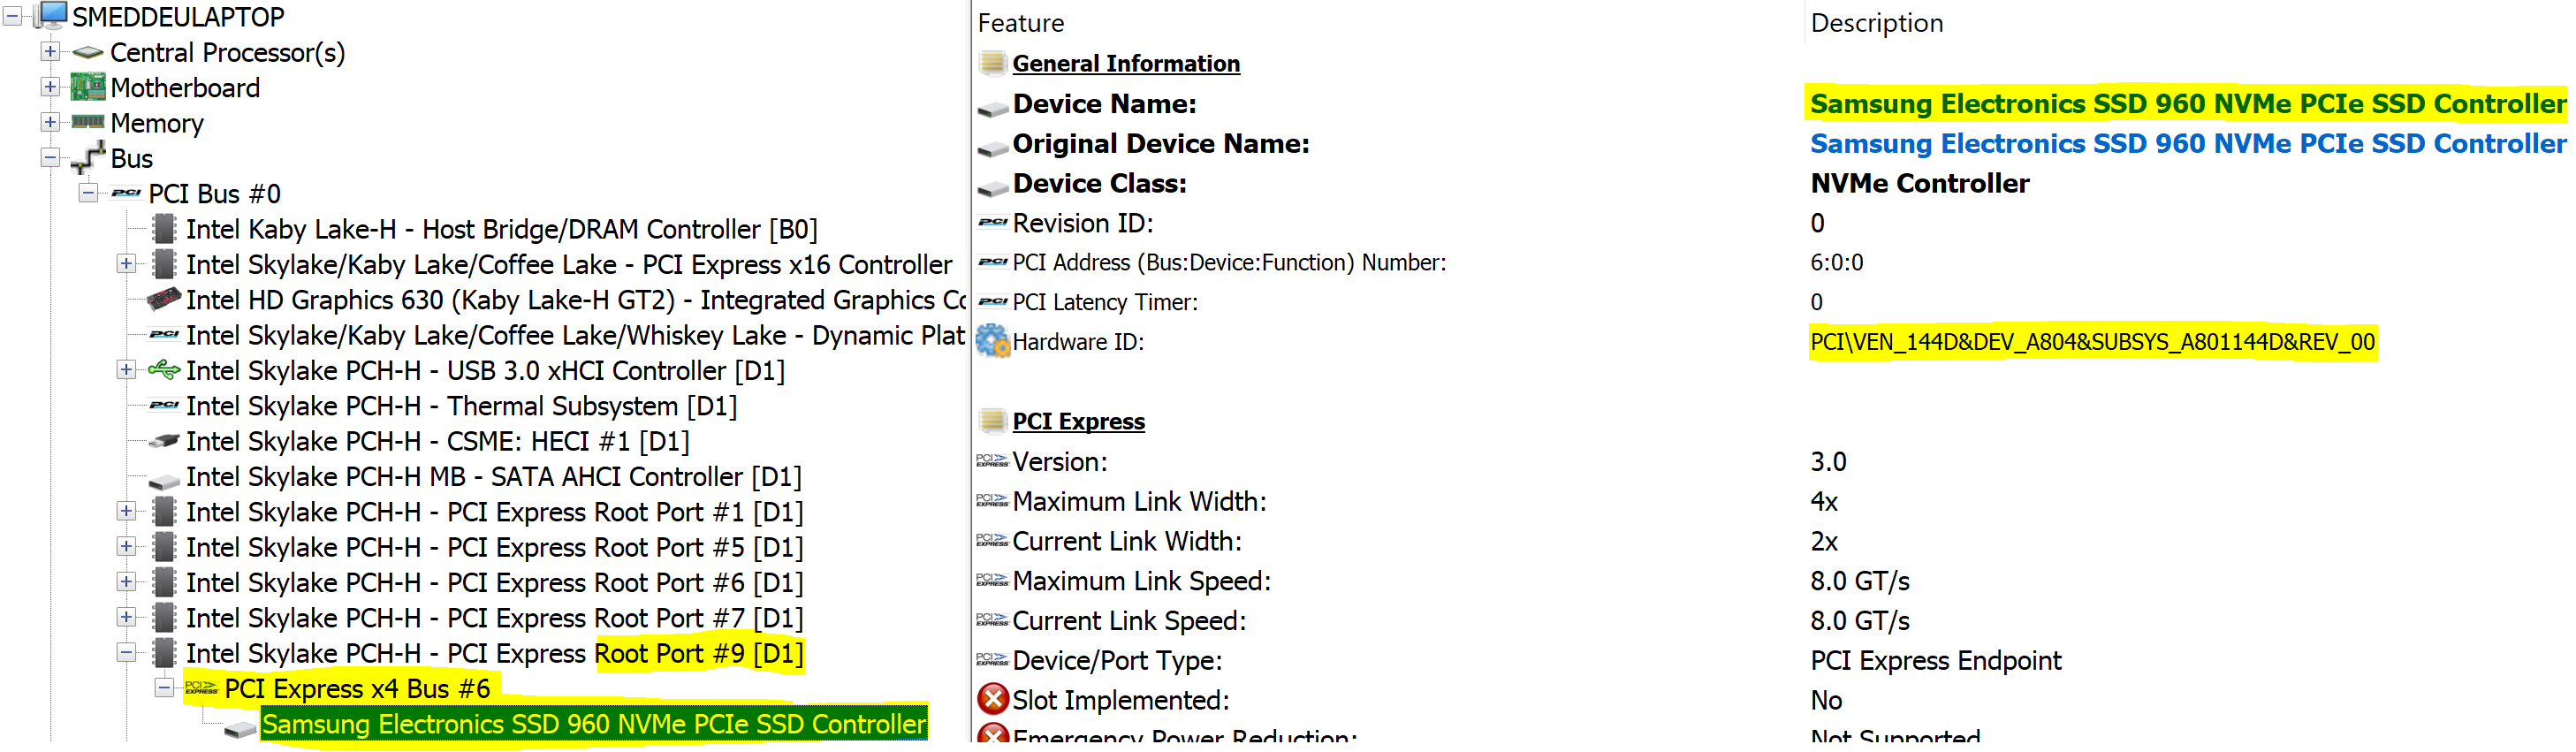Click the SMEDDEULAPTOP computer icon
The image size is (2576, 752).
[x=51, y=16]
